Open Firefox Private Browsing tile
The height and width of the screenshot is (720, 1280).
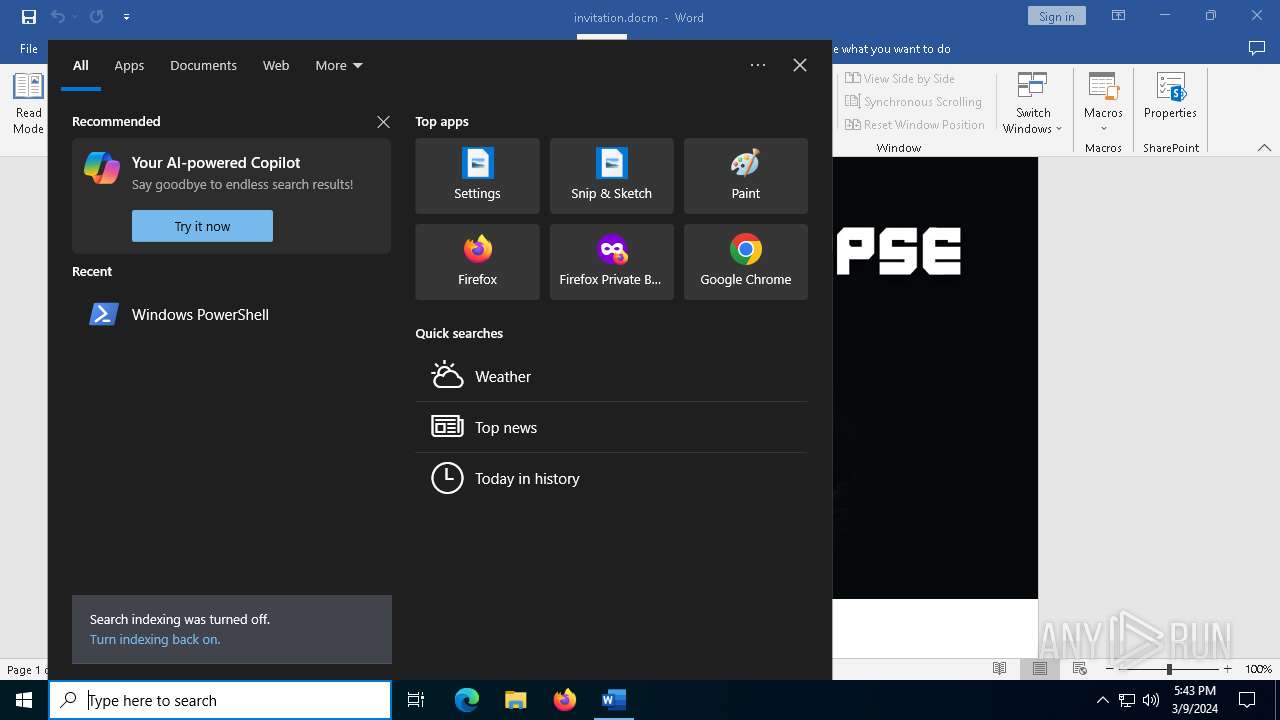pyautogui.click(x=611, y=262)
